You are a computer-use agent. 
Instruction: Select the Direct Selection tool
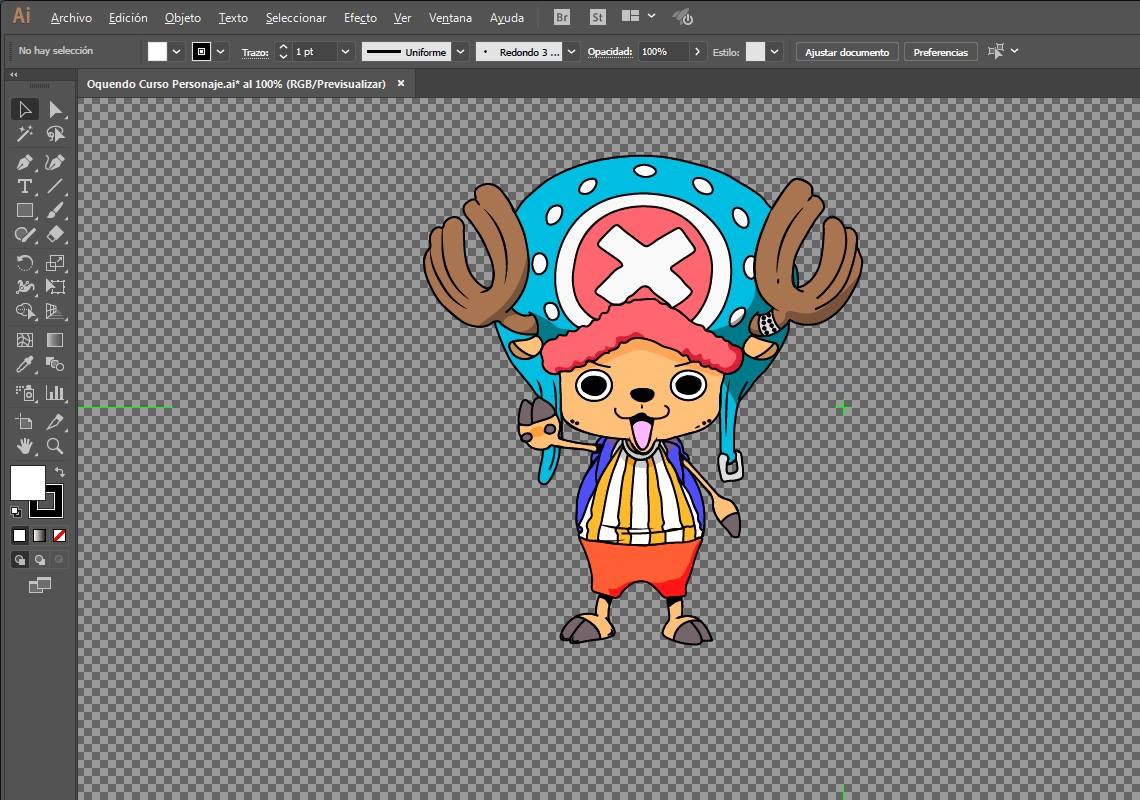pyautogui.click(x=55, y=109)
